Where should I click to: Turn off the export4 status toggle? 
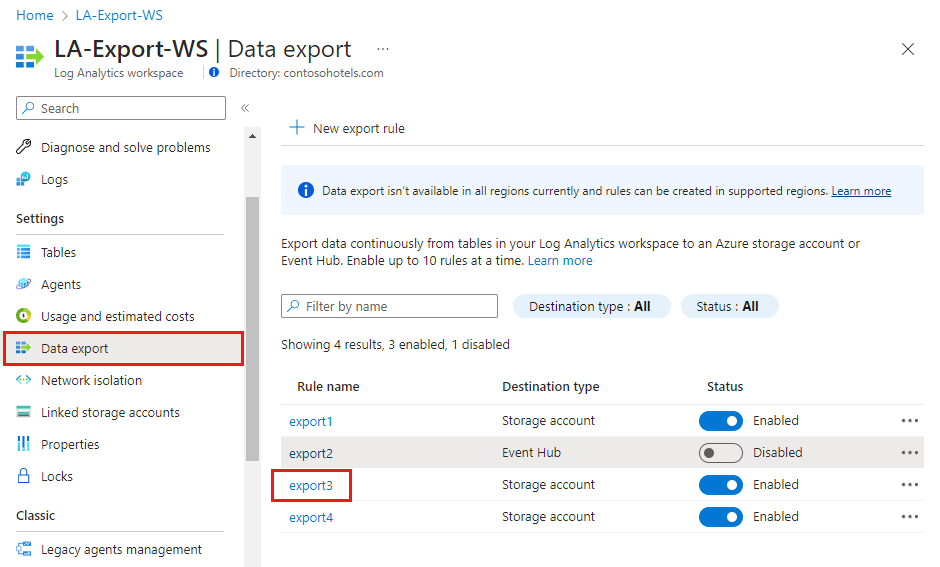coord(720,517)
